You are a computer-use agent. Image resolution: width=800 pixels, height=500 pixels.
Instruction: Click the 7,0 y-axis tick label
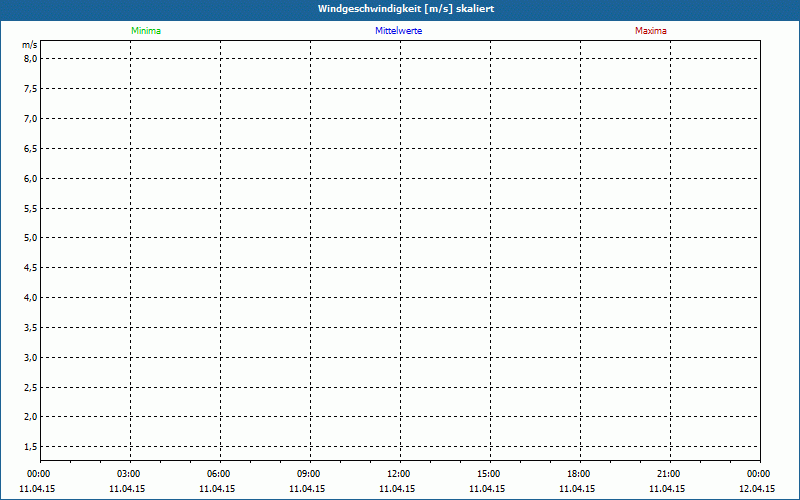30,118
